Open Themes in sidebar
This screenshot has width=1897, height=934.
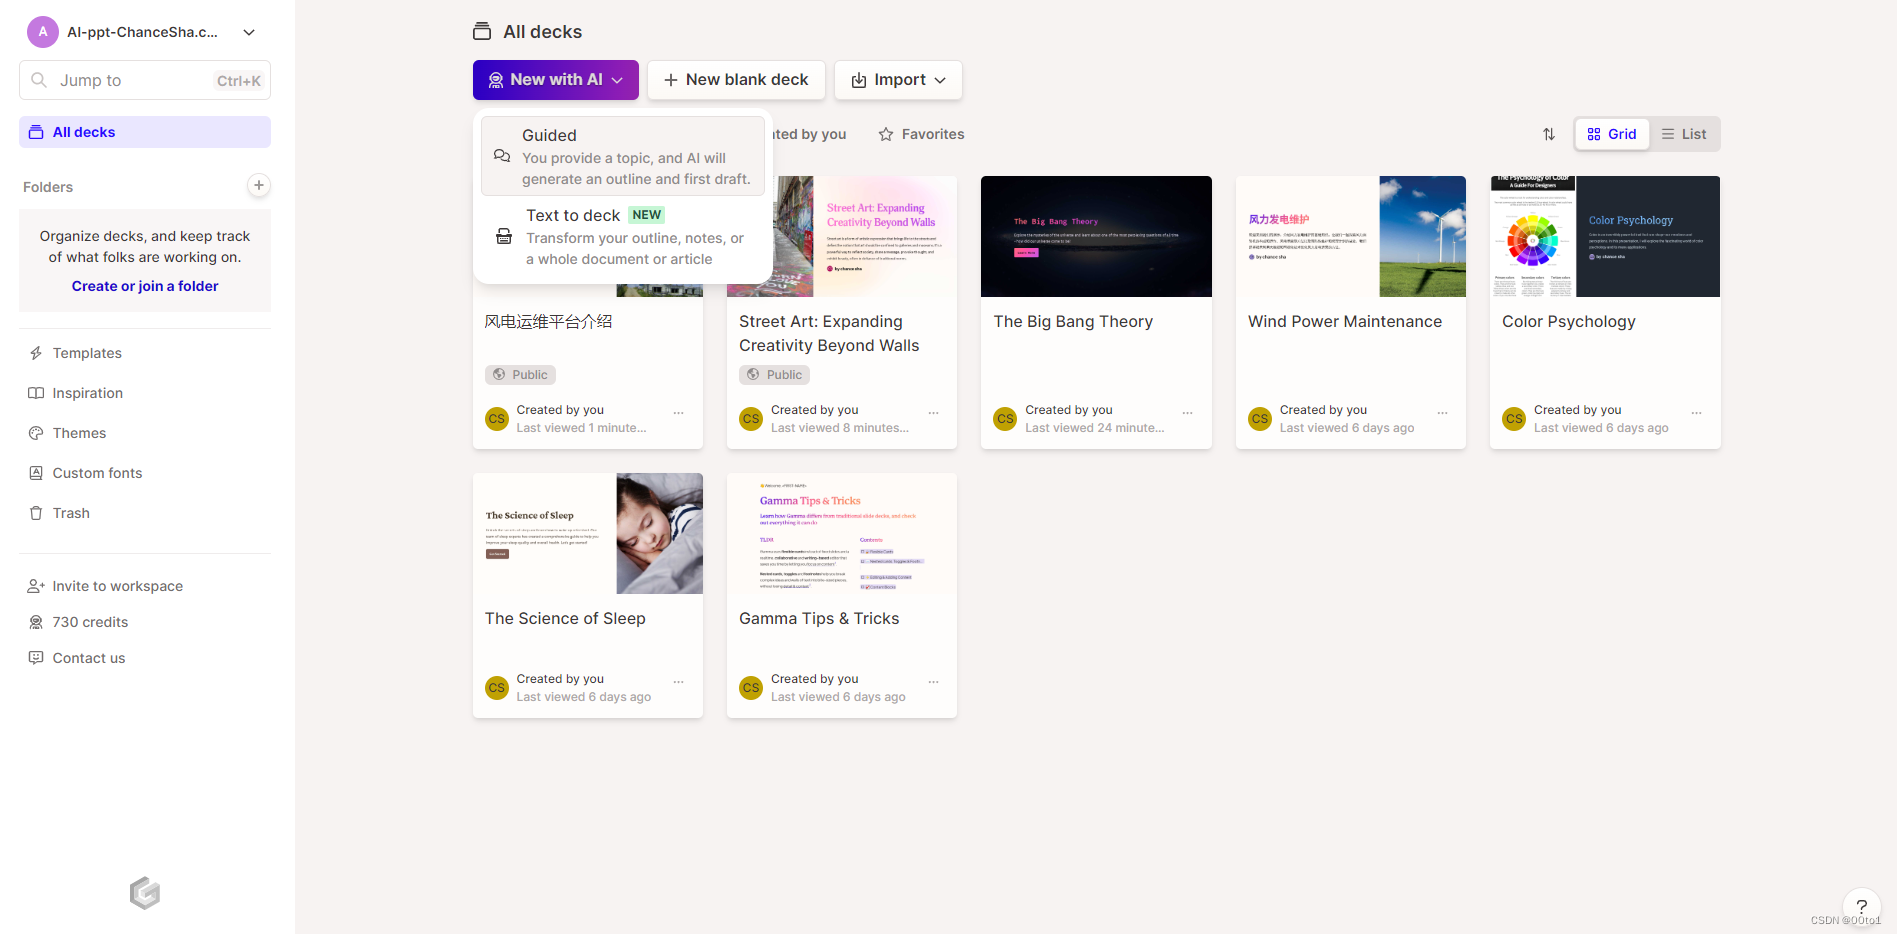point(79,433)
